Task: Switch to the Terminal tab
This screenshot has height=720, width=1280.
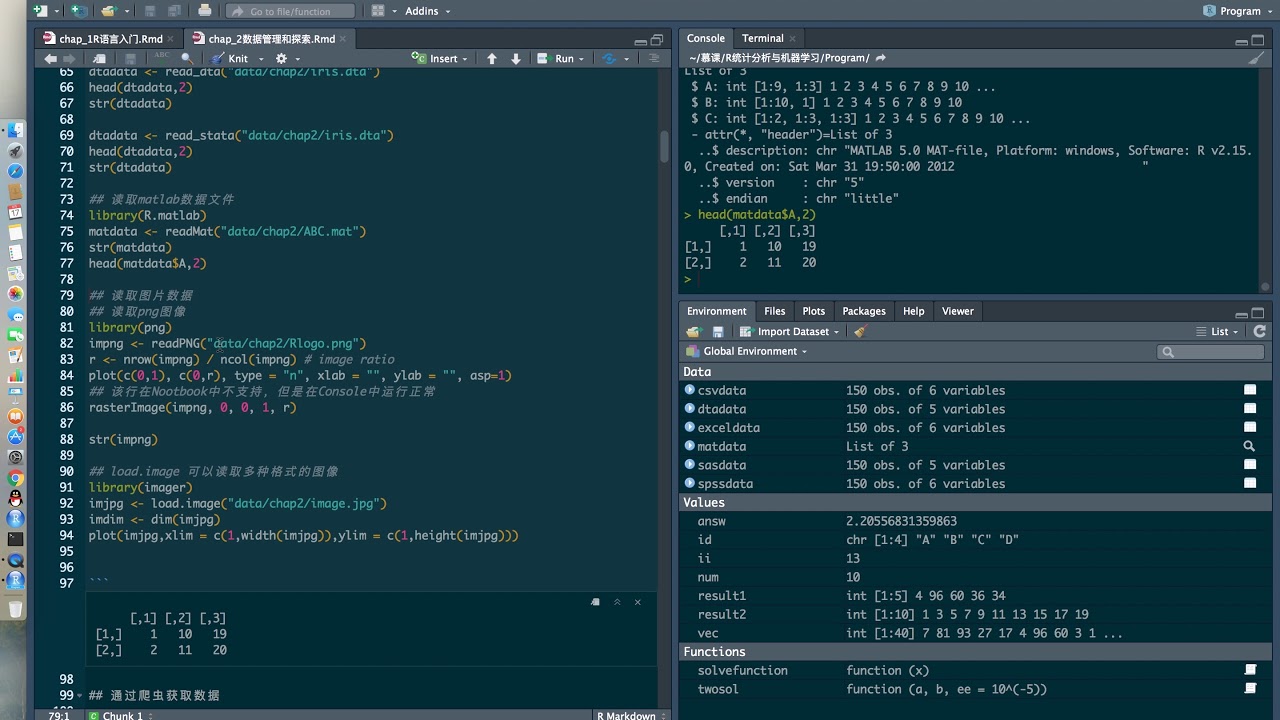Action: (762, 39)
